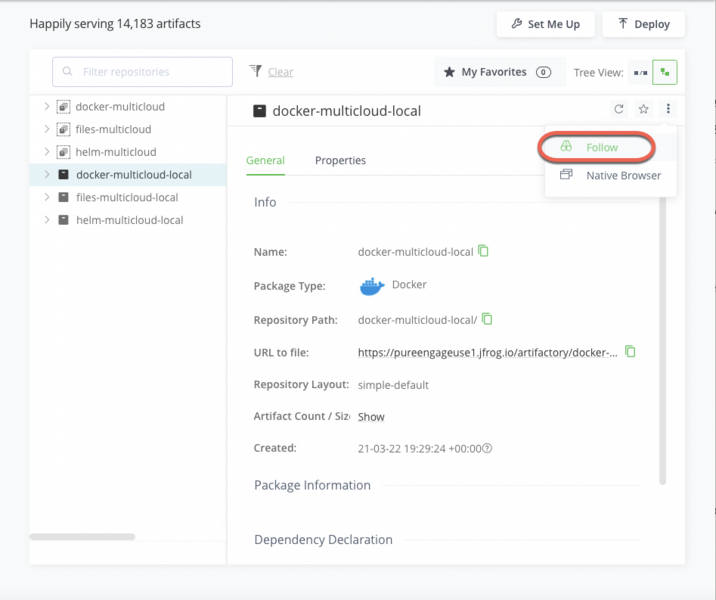
Task: Select files-multicloud-local in the tree
Action: (x=127, y=197)
